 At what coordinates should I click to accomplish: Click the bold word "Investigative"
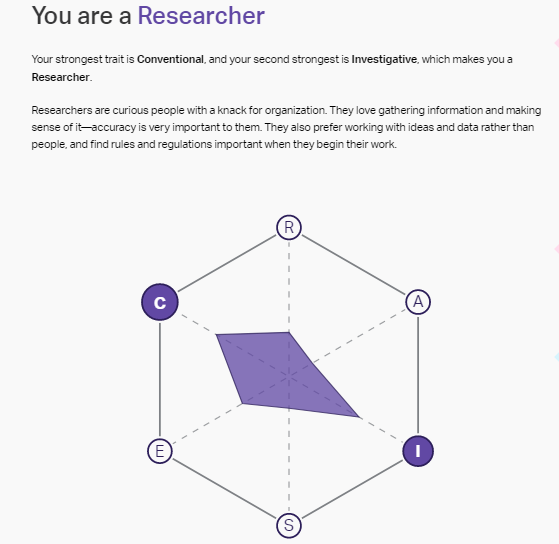point(384,59)
